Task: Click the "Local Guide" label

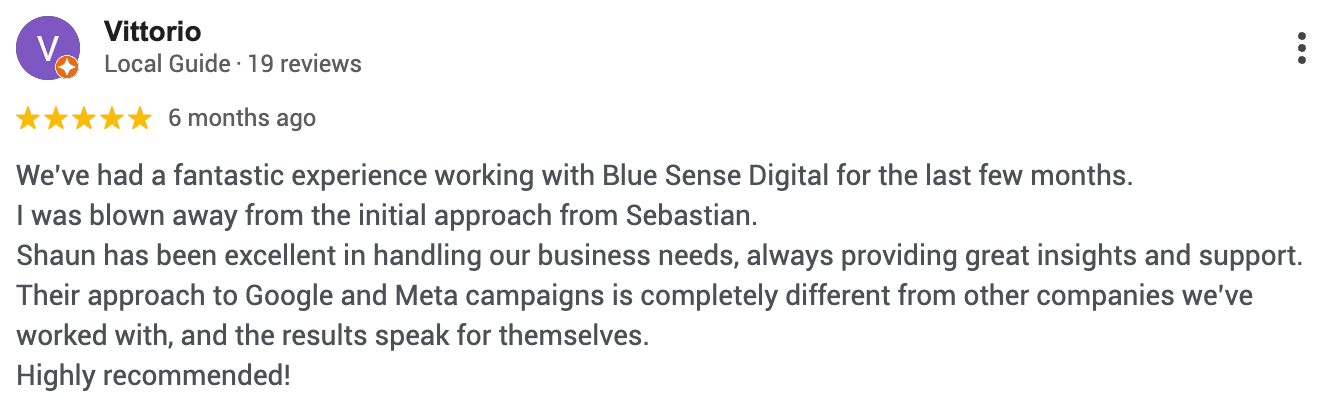Action: tap(167, 65)
